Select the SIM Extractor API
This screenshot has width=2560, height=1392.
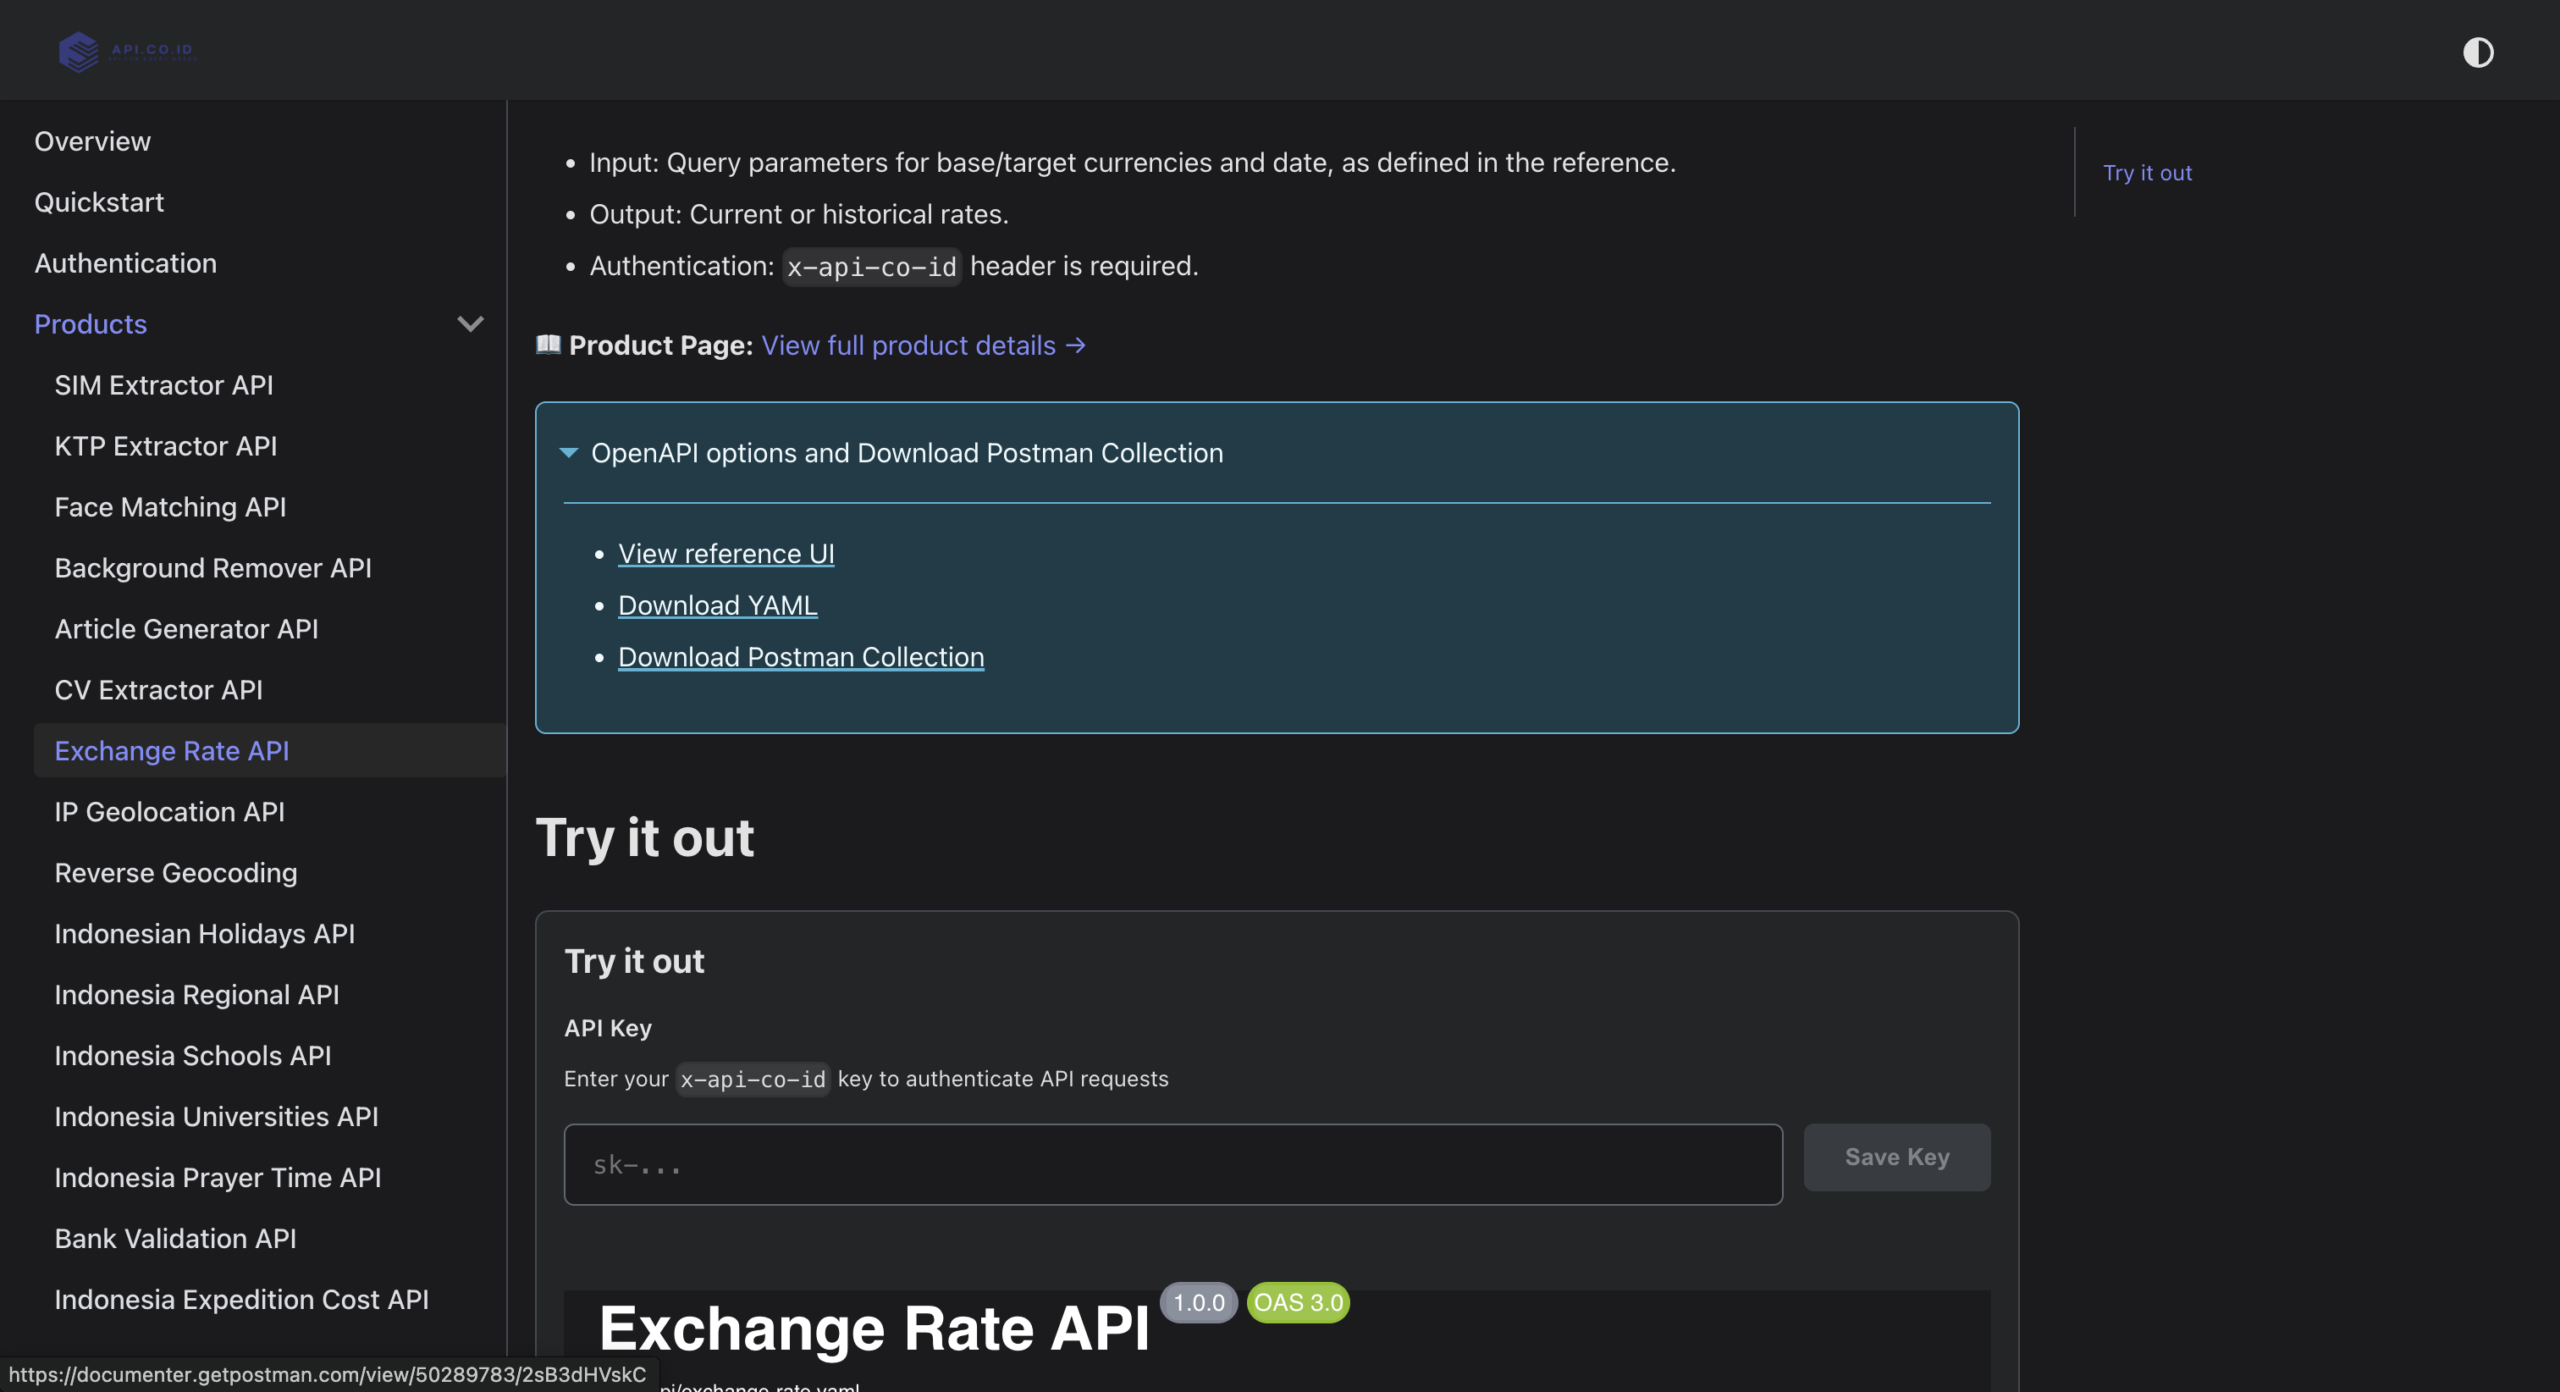click(163, 385)
